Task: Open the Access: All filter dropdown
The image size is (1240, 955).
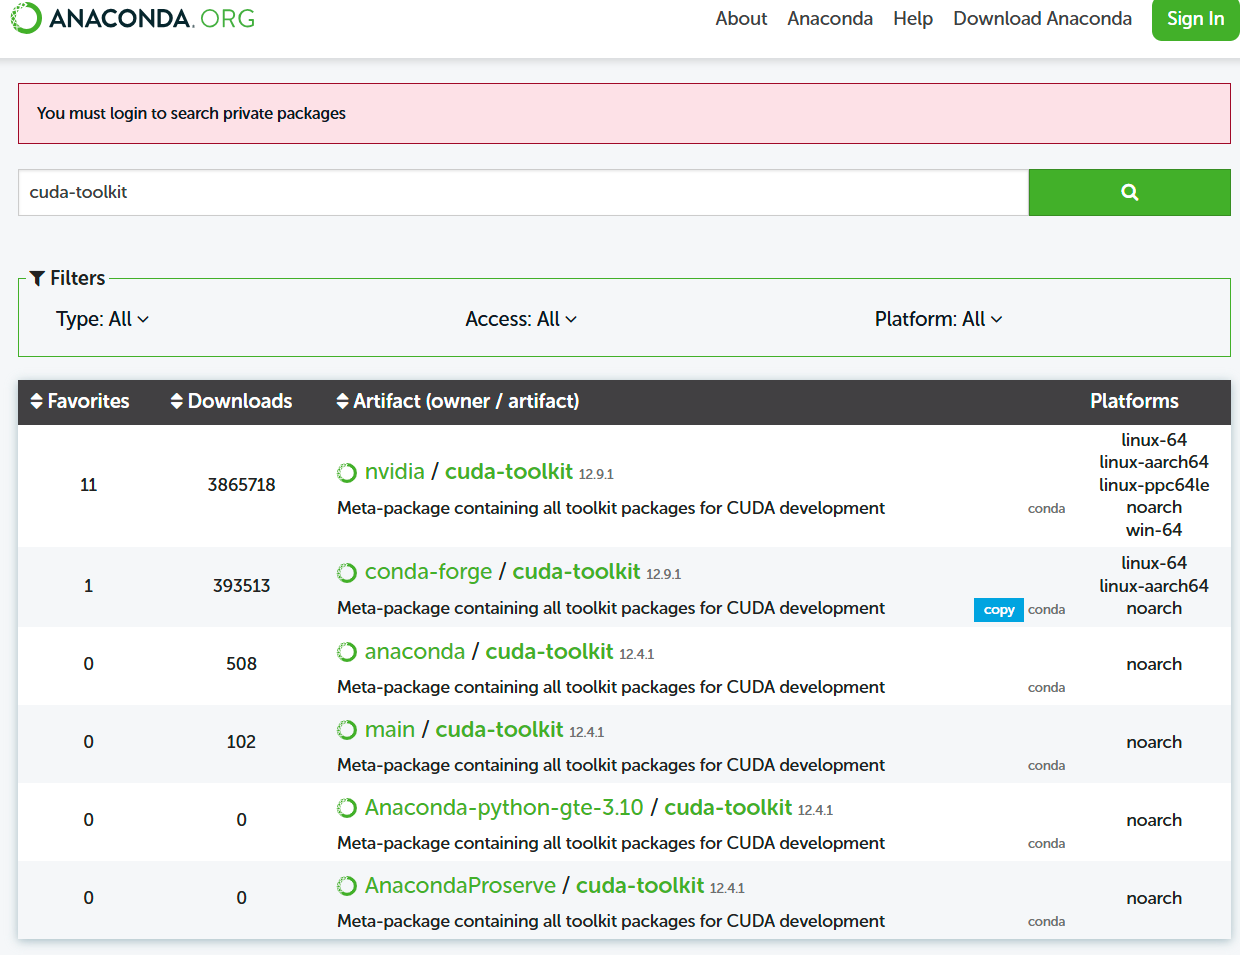Action: [521, 319]
